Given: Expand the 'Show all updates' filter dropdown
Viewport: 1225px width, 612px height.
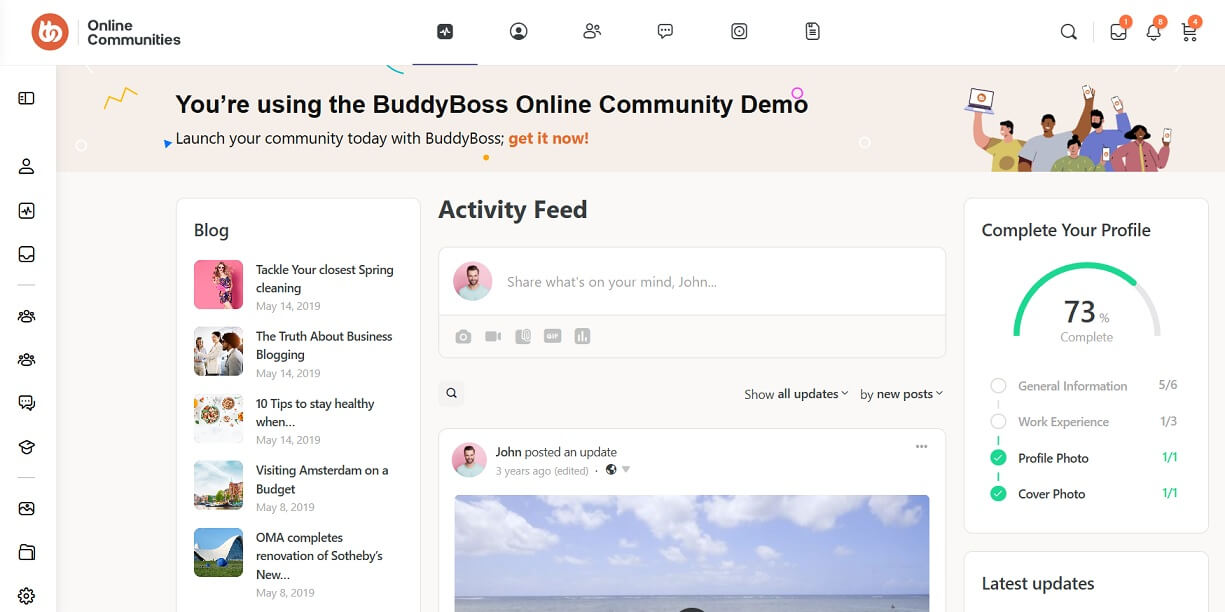Looking at the screenshot, I should click(x=796, y=394).
